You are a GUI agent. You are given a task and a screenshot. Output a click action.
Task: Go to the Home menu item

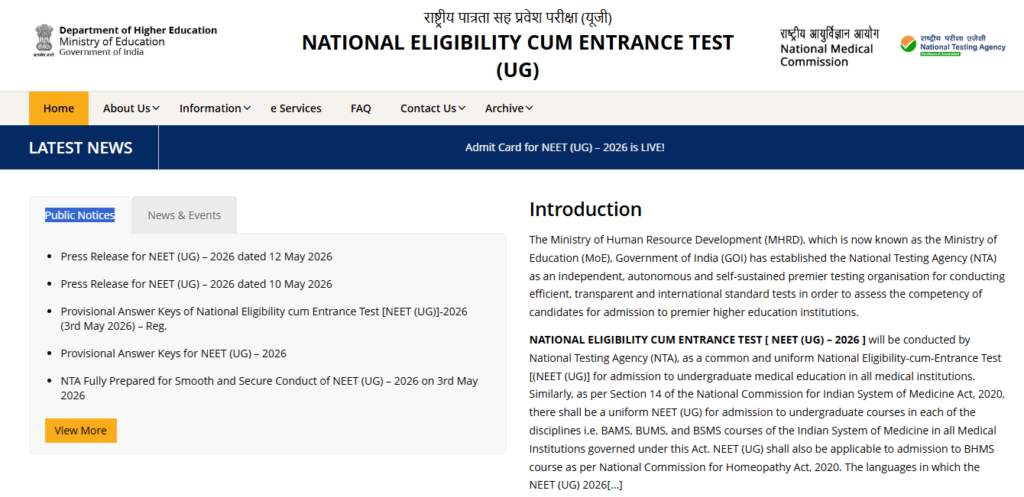[59, 108]
